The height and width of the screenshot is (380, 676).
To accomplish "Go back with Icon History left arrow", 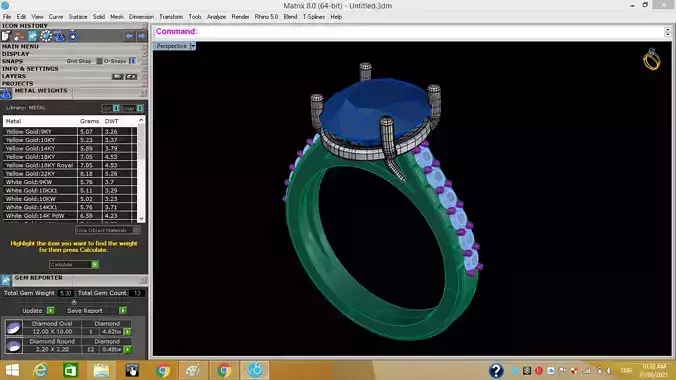I will pos(129,36).
